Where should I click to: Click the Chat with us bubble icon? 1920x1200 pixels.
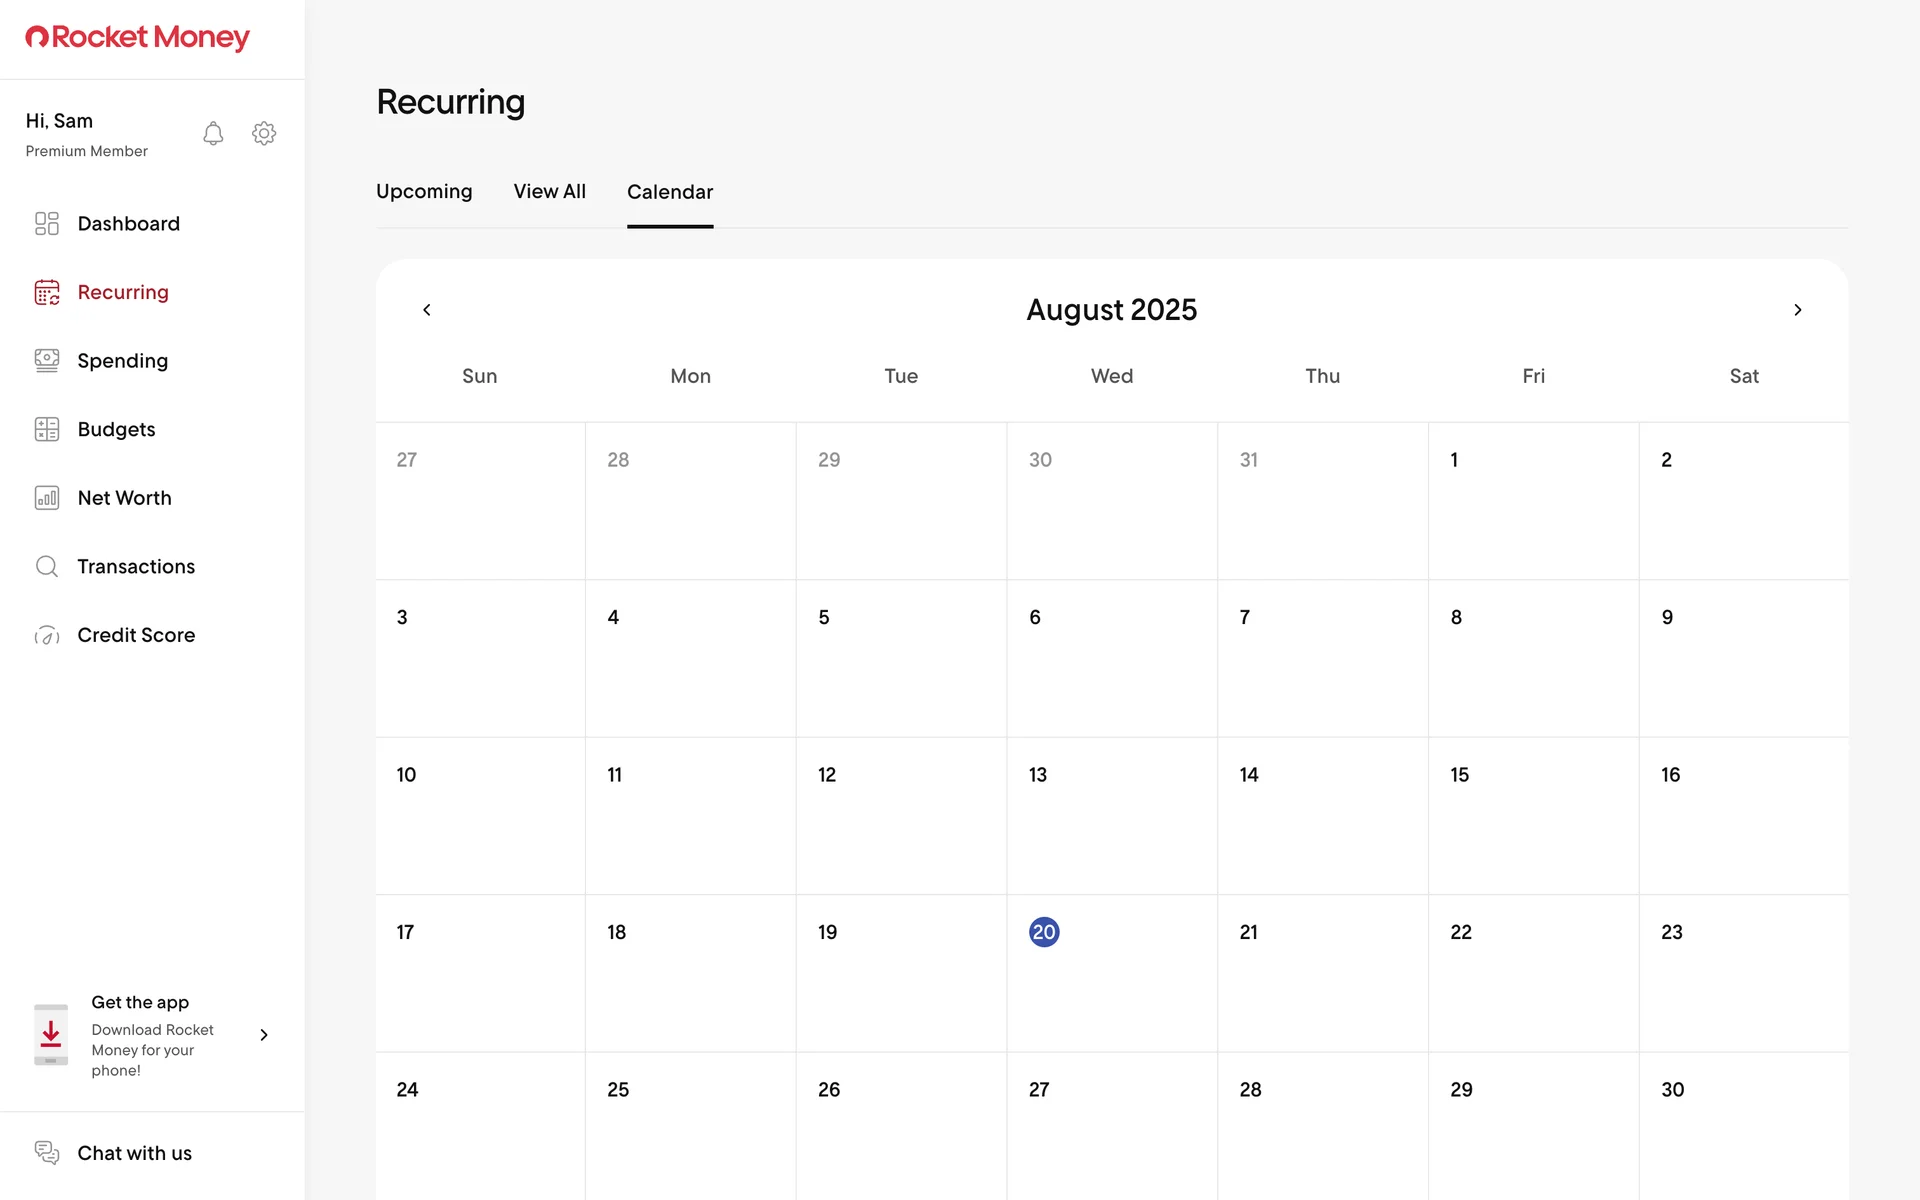47,1152
